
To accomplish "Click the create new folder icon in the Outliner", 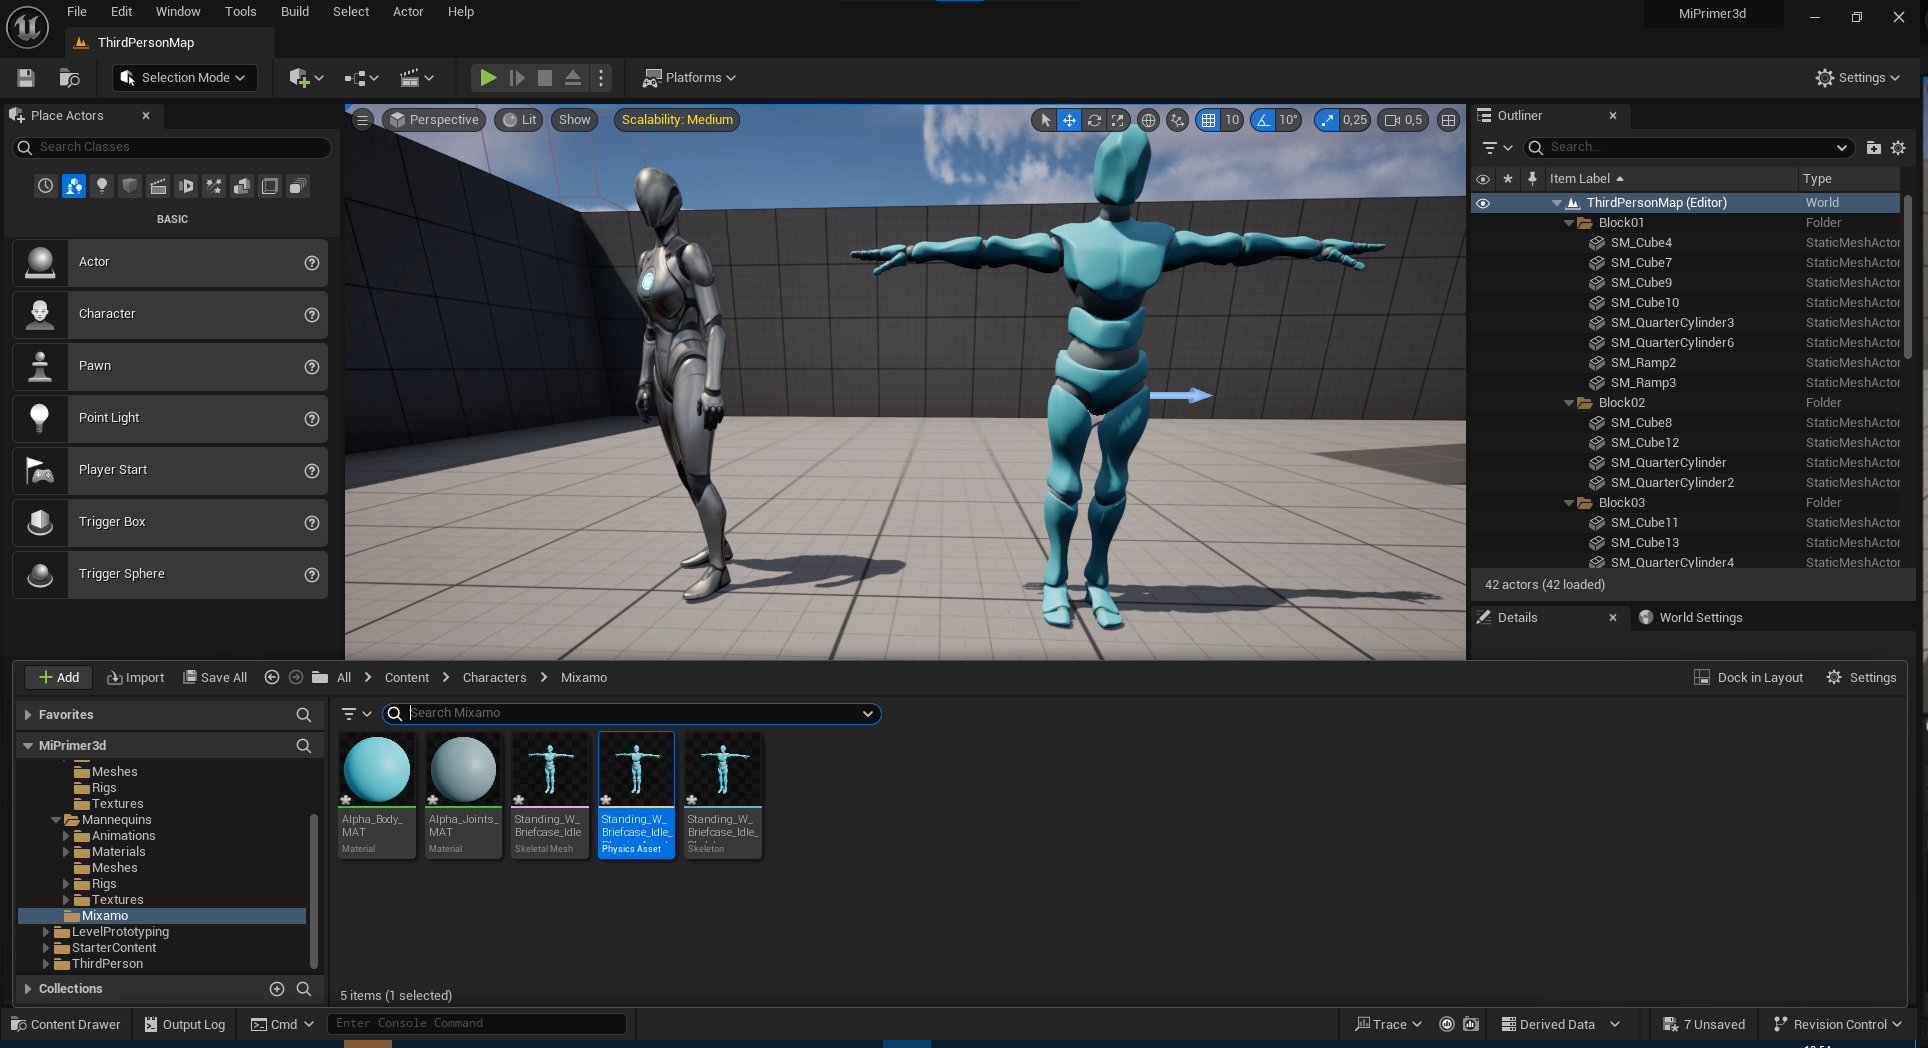I will [x=1874, y=148].
